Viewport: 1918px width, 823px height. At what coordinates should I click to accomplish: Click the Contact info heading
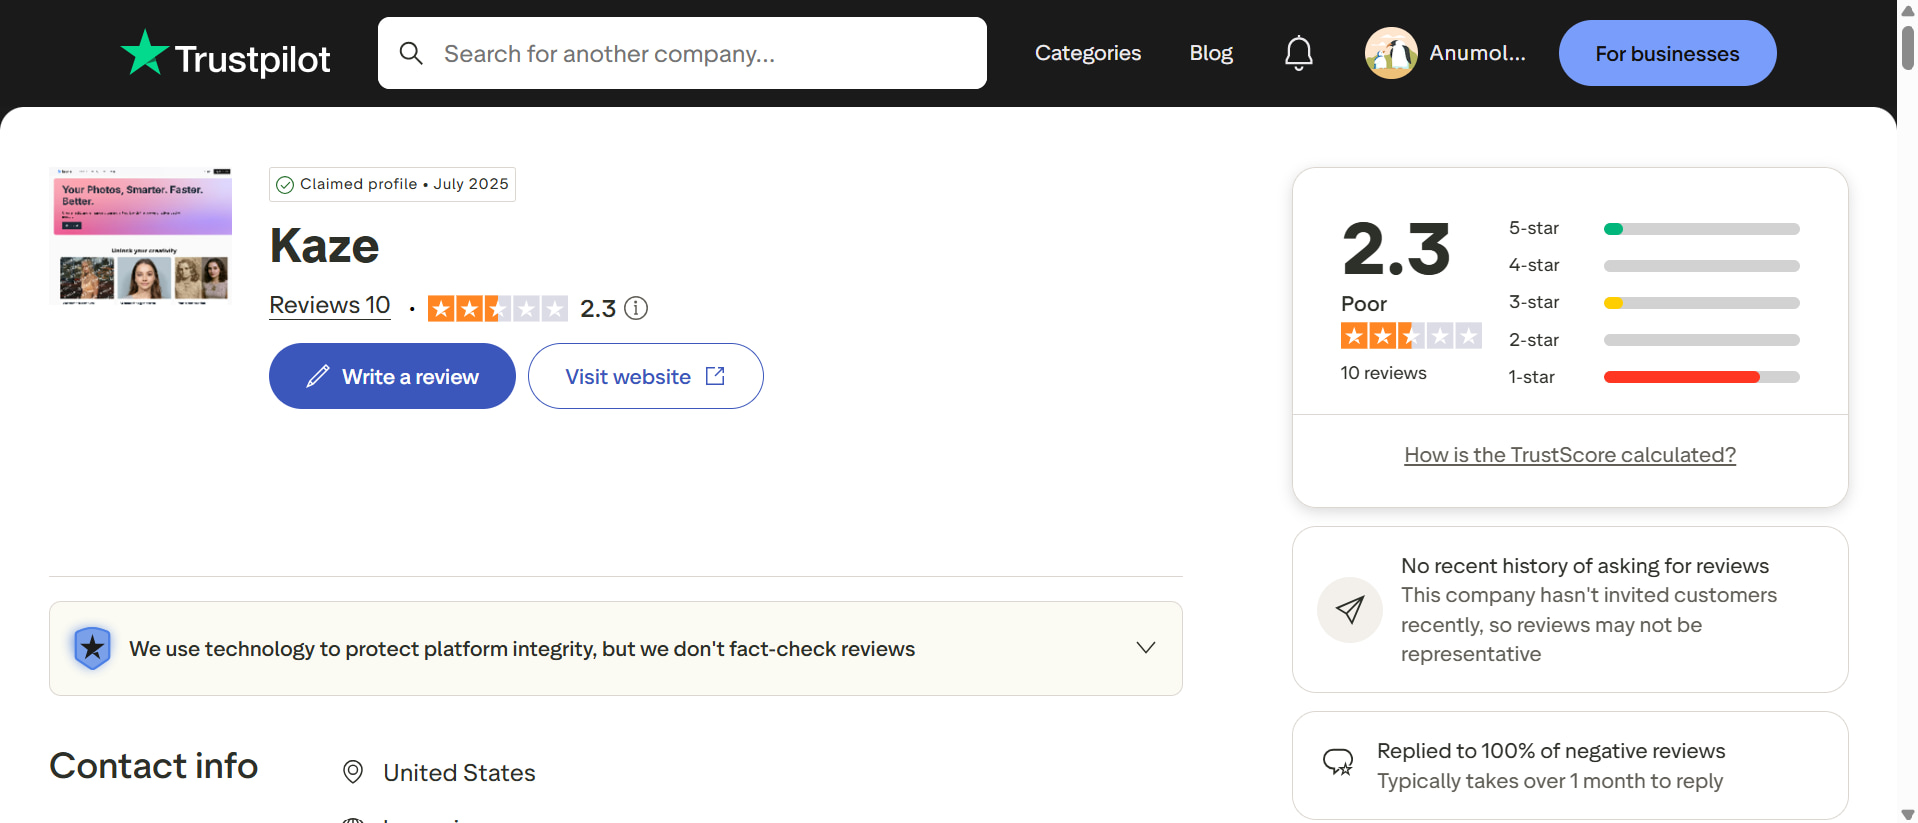(154, 766)
